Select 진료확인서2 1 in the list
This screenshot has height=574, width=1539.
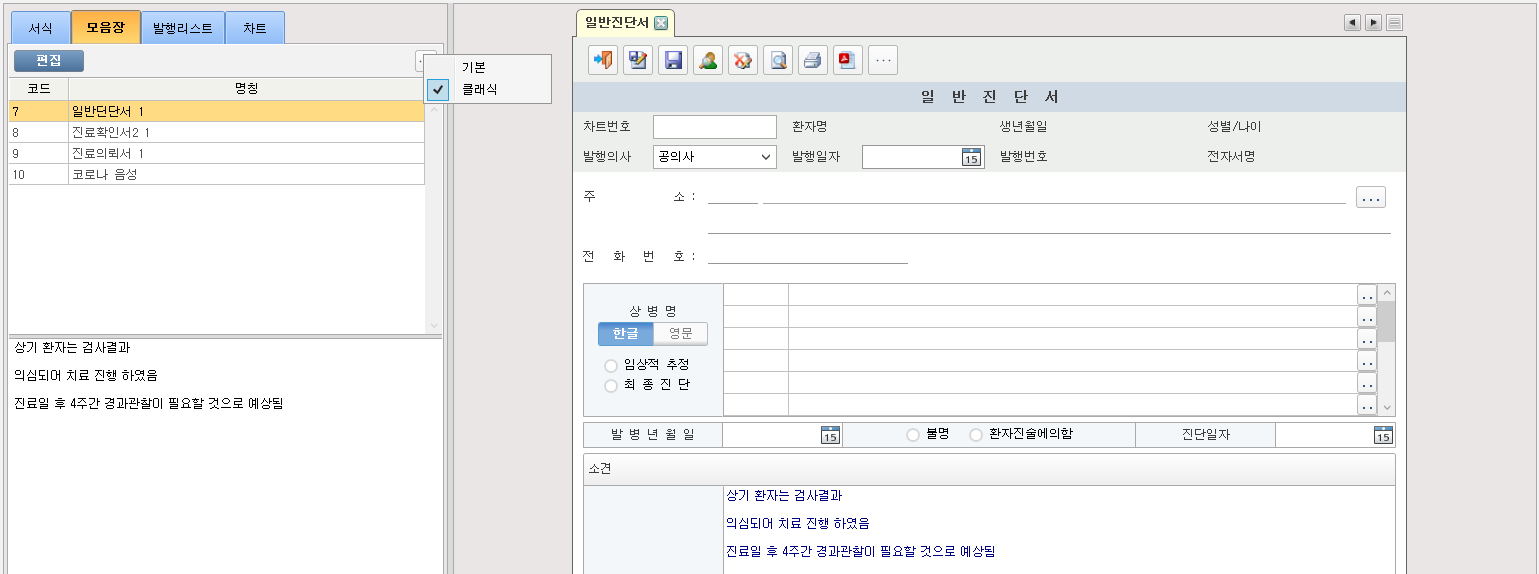point(110,132)
